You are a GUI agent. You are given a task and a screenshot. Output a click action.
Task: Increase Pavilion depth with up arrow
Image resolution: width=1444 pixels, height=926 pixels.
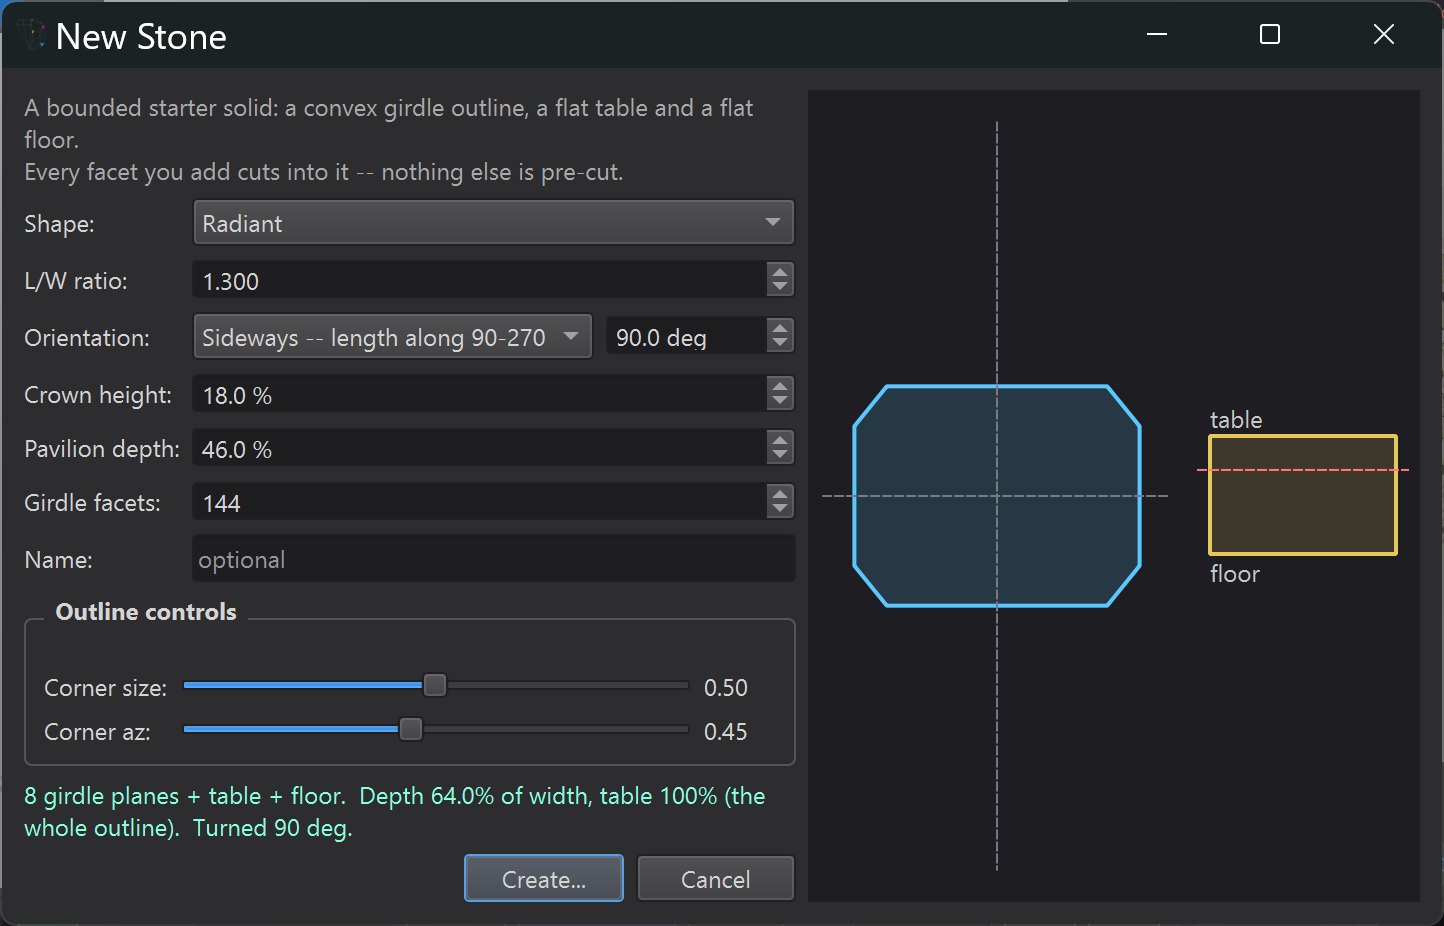pyautogui.click(x=780, y=440)
